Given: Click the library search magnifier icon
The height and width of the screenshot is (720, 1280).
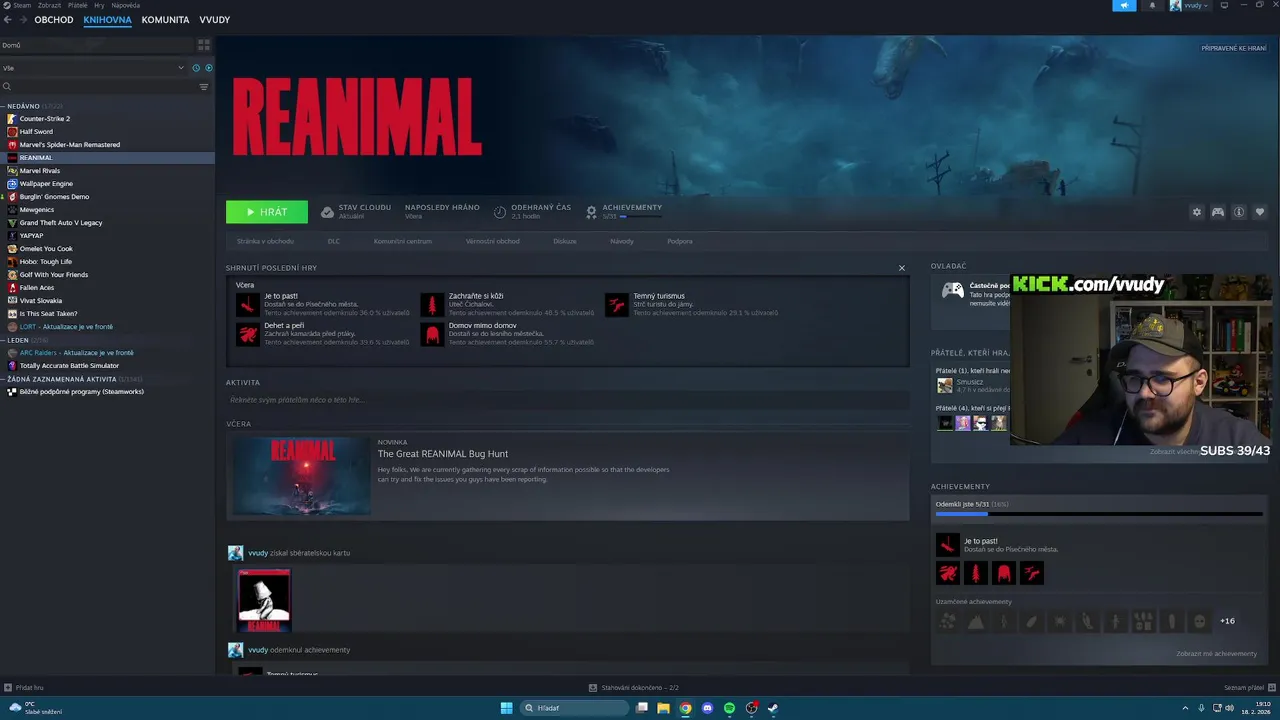Looking at the screenshot, I should pos(7,87).
